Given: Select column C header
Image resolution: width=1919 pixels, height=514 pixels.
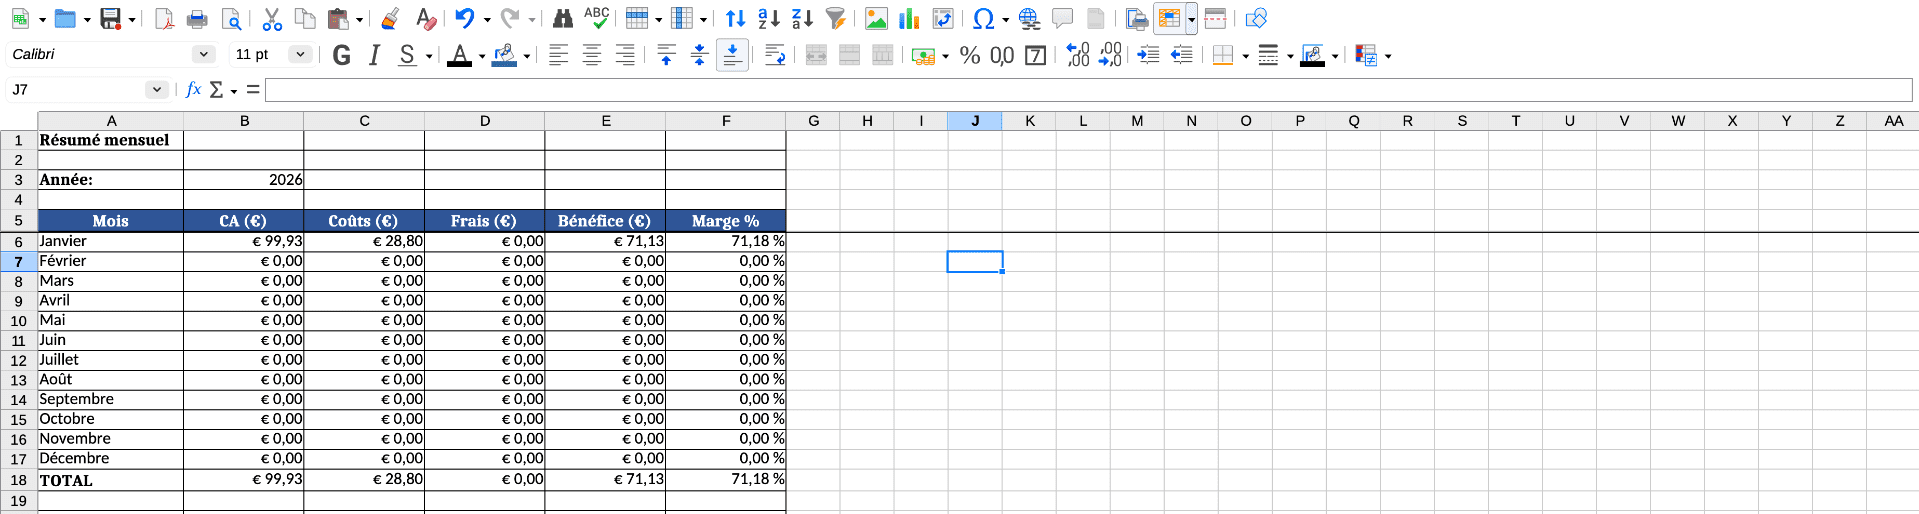Looking at the screenshot, I should click(364, 121).
